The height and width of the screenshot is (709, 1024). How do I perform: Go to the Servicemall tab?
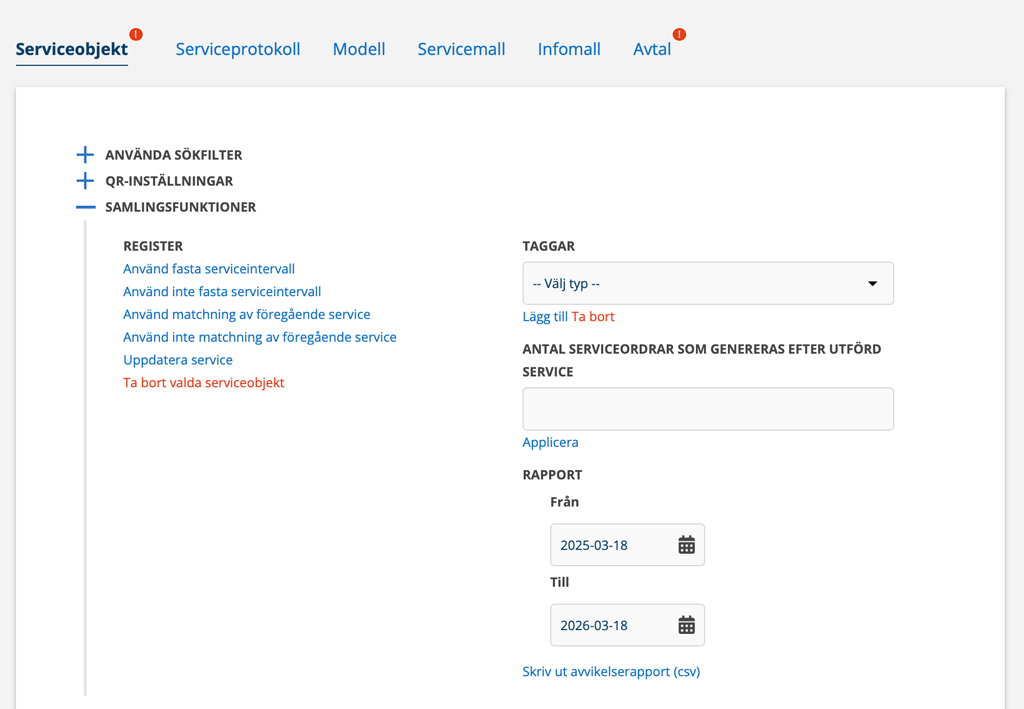[461, 49]
